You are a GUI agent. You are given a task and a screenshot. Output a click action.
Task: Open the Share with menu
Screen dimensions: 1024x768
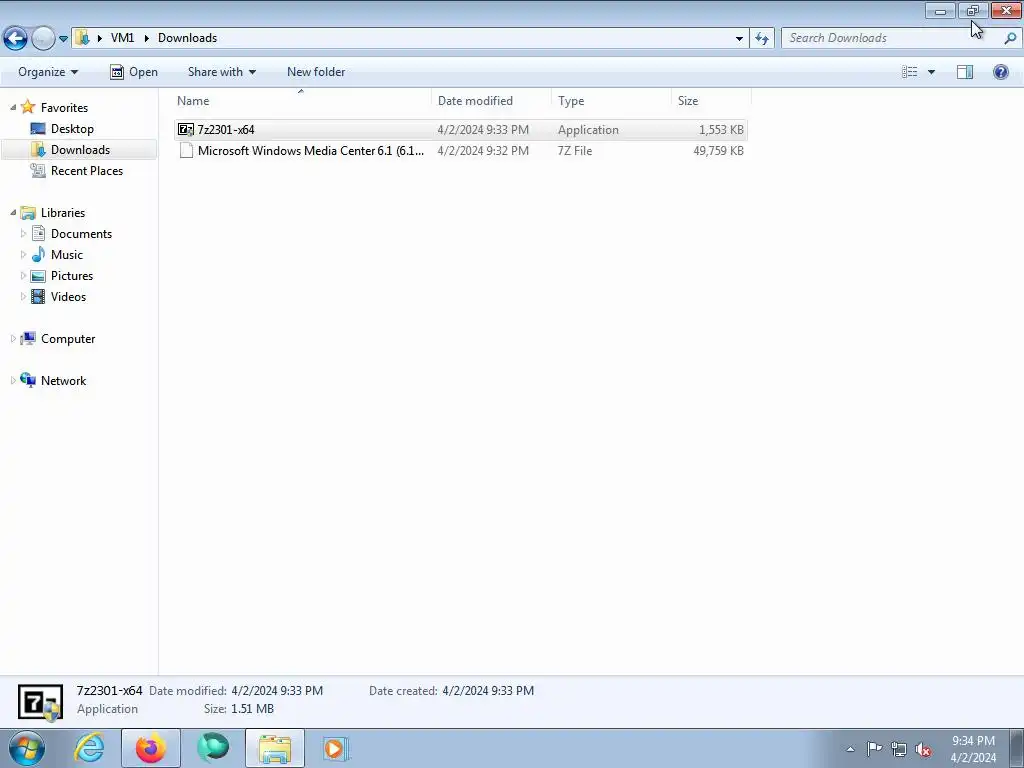[x=221, y=72]
